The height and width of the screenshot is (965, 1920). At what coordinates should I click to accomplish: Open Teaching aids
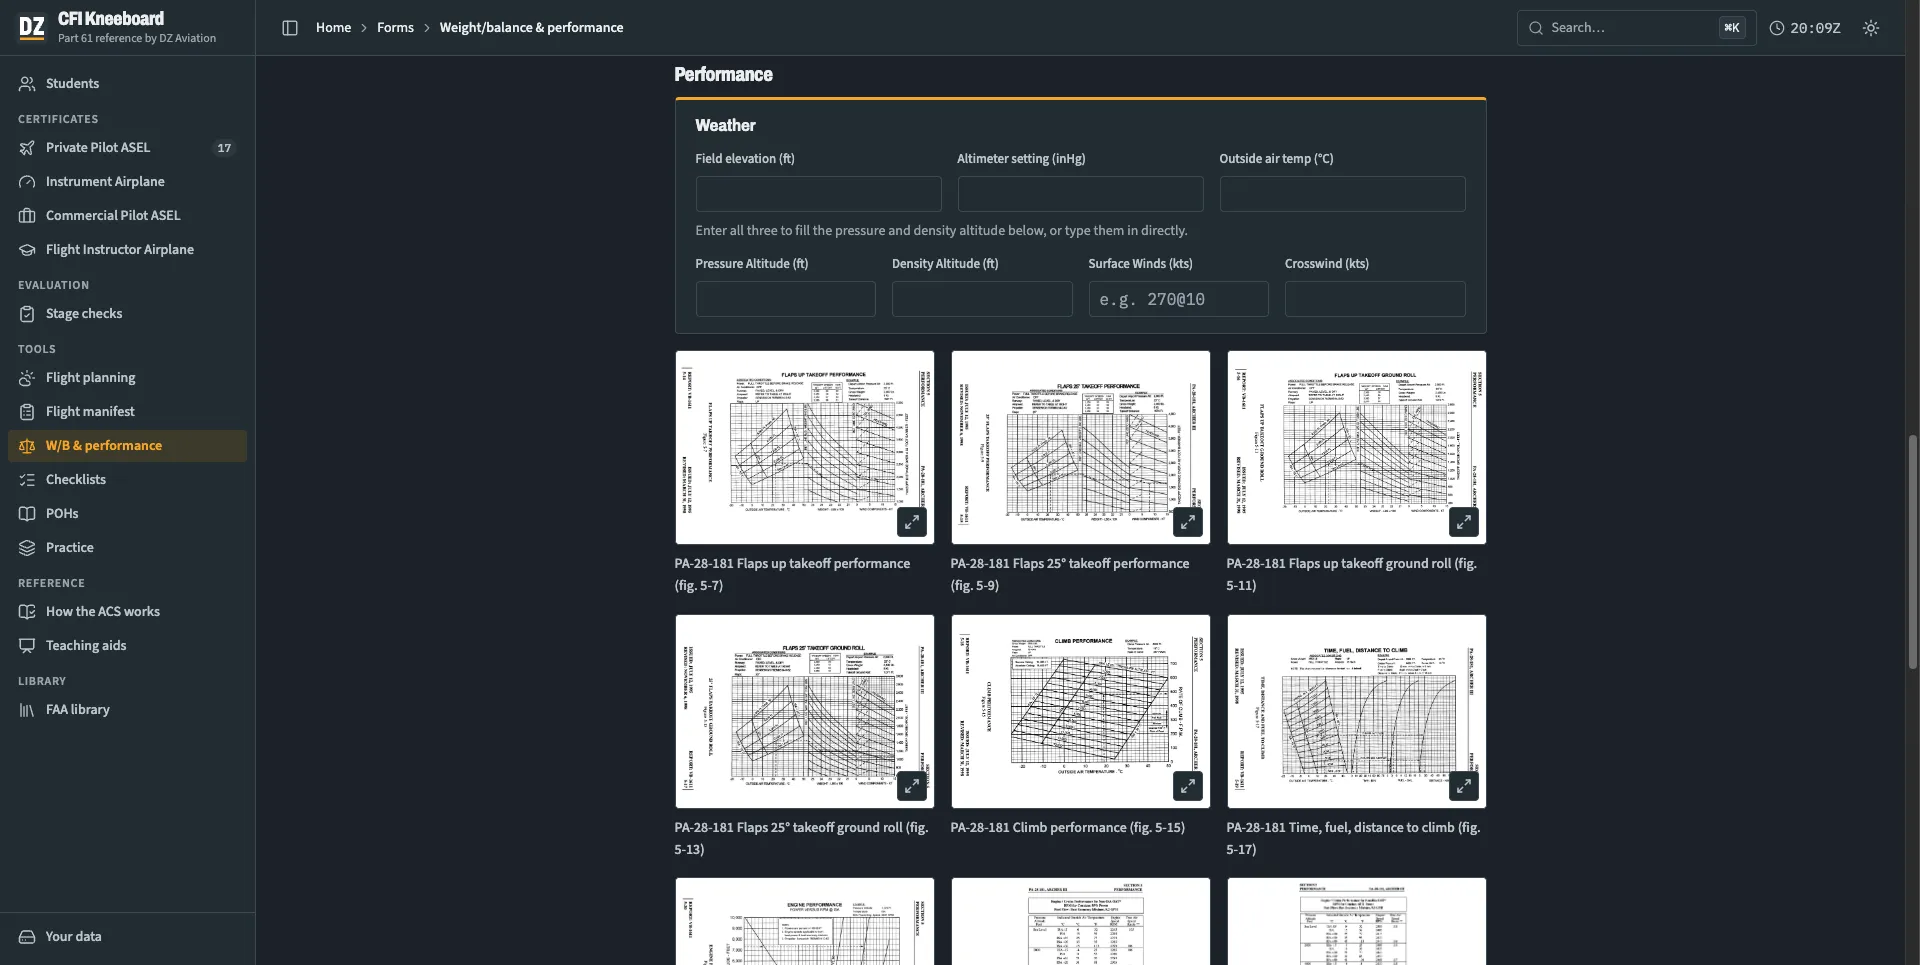pos(127,646)
